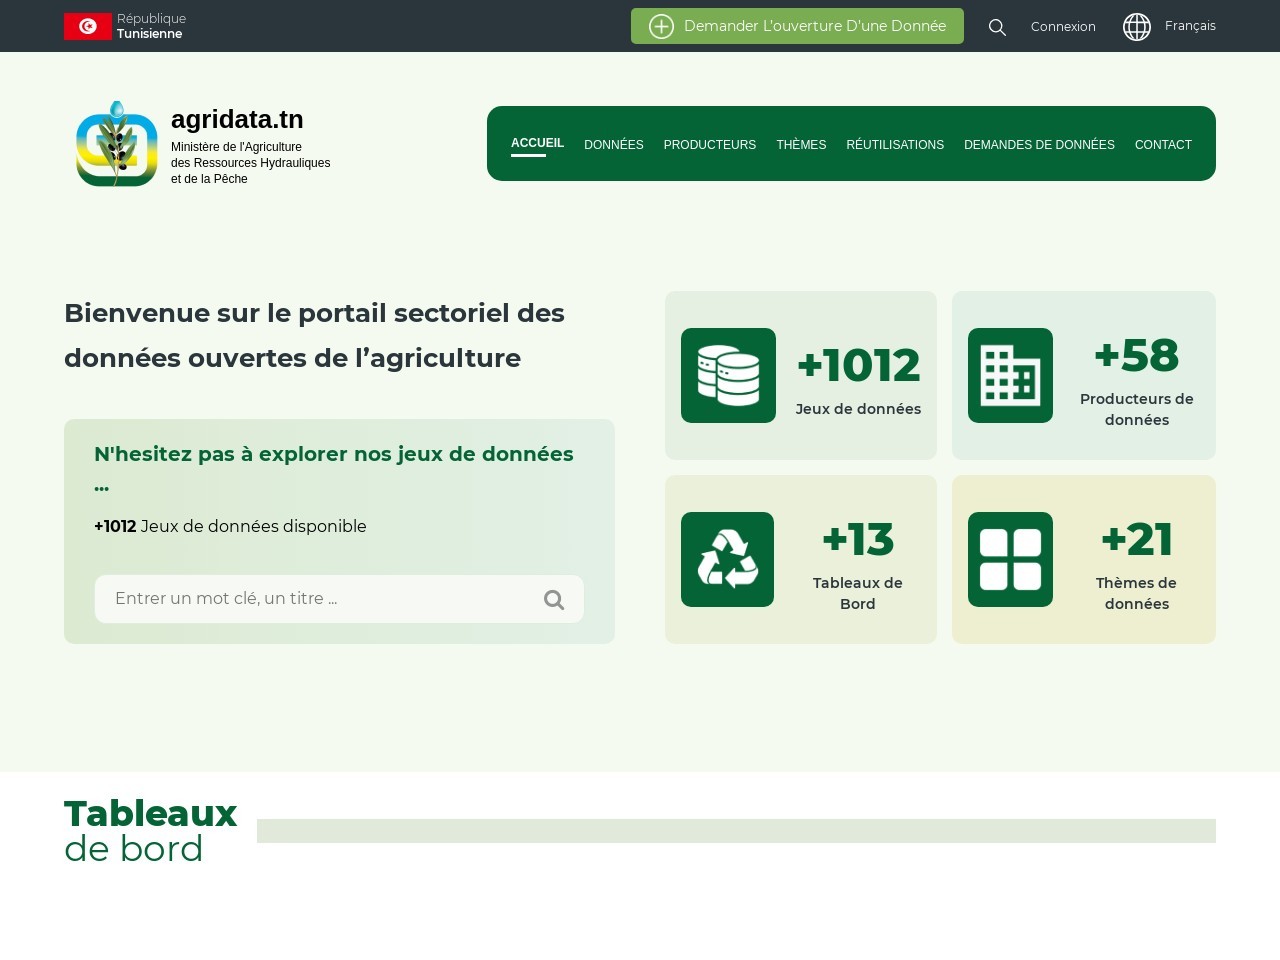This screenshot has height=960, width=1280.
Task: Click the Tunisian flag icon
Action: click(x=87, y=26)
